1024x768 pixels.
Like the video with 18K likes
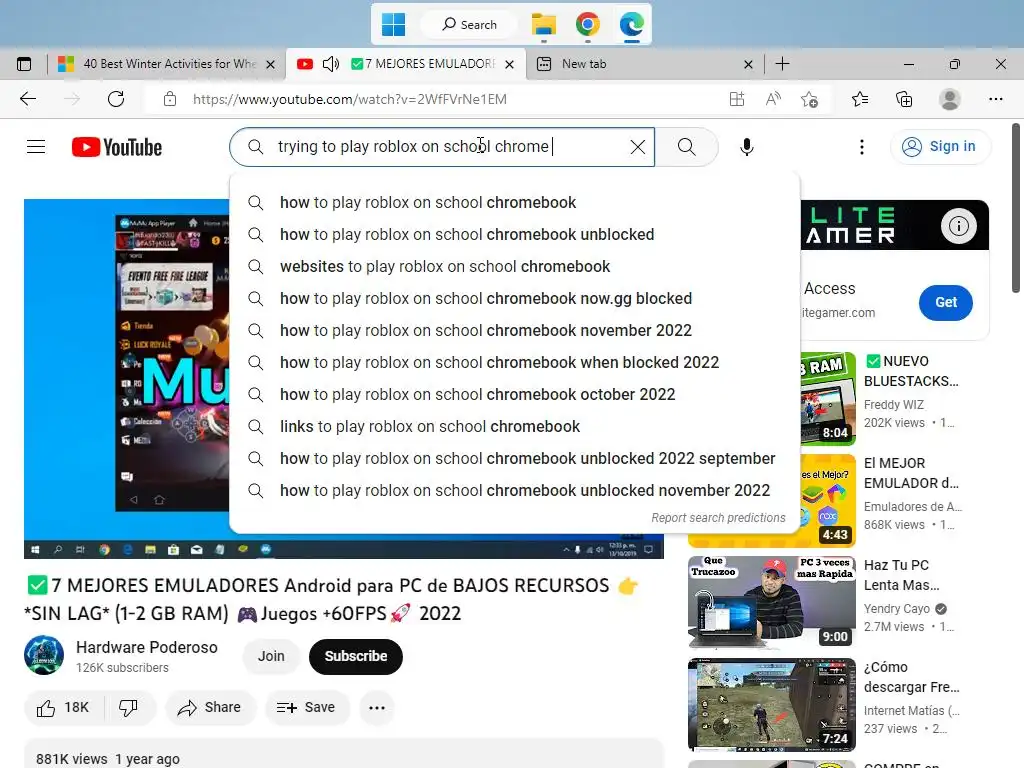(x=63, y=707)
